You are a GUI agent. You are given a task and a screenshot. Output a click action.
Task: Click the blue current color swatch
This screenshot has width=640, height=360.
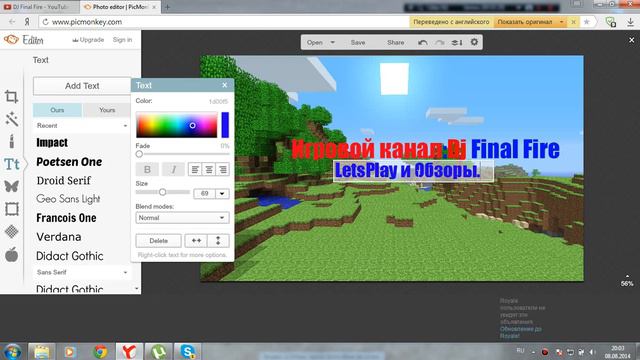click(x=225, y=125)
